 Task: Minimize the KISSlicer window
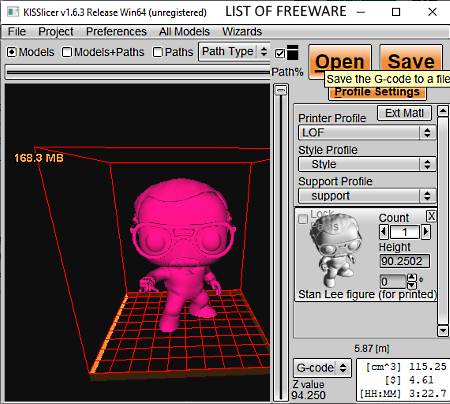tap(361, 12)
